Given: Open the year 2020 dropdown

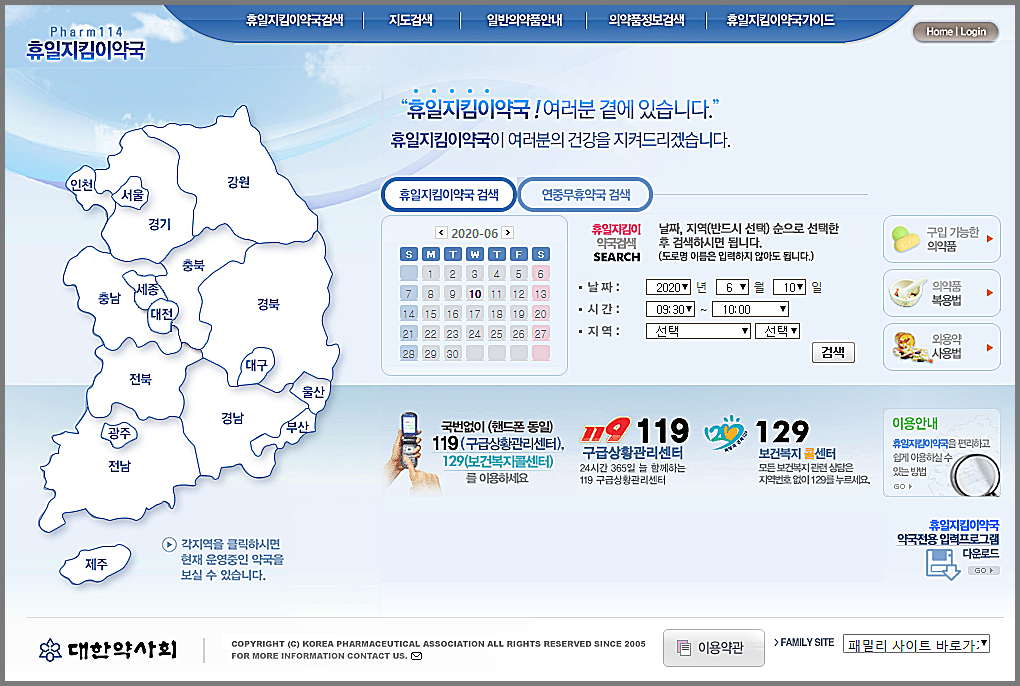Looking at the screenshot, I should [x=668, y=287].
